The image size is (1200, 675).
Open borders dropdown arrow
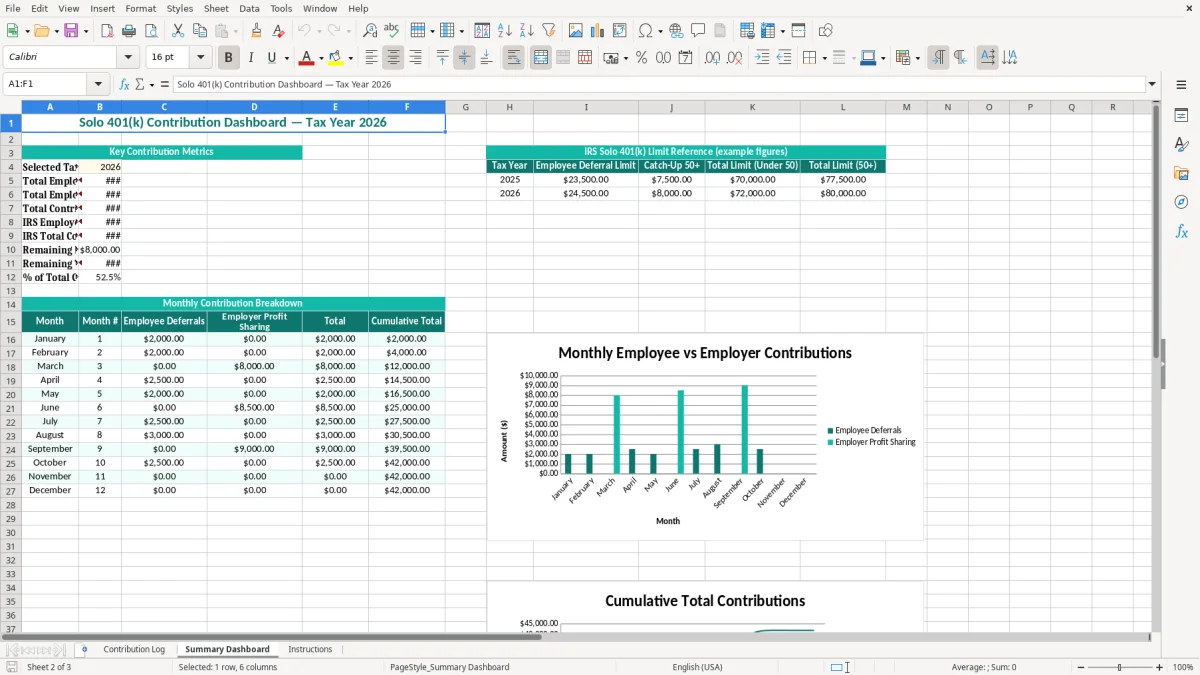824,58
